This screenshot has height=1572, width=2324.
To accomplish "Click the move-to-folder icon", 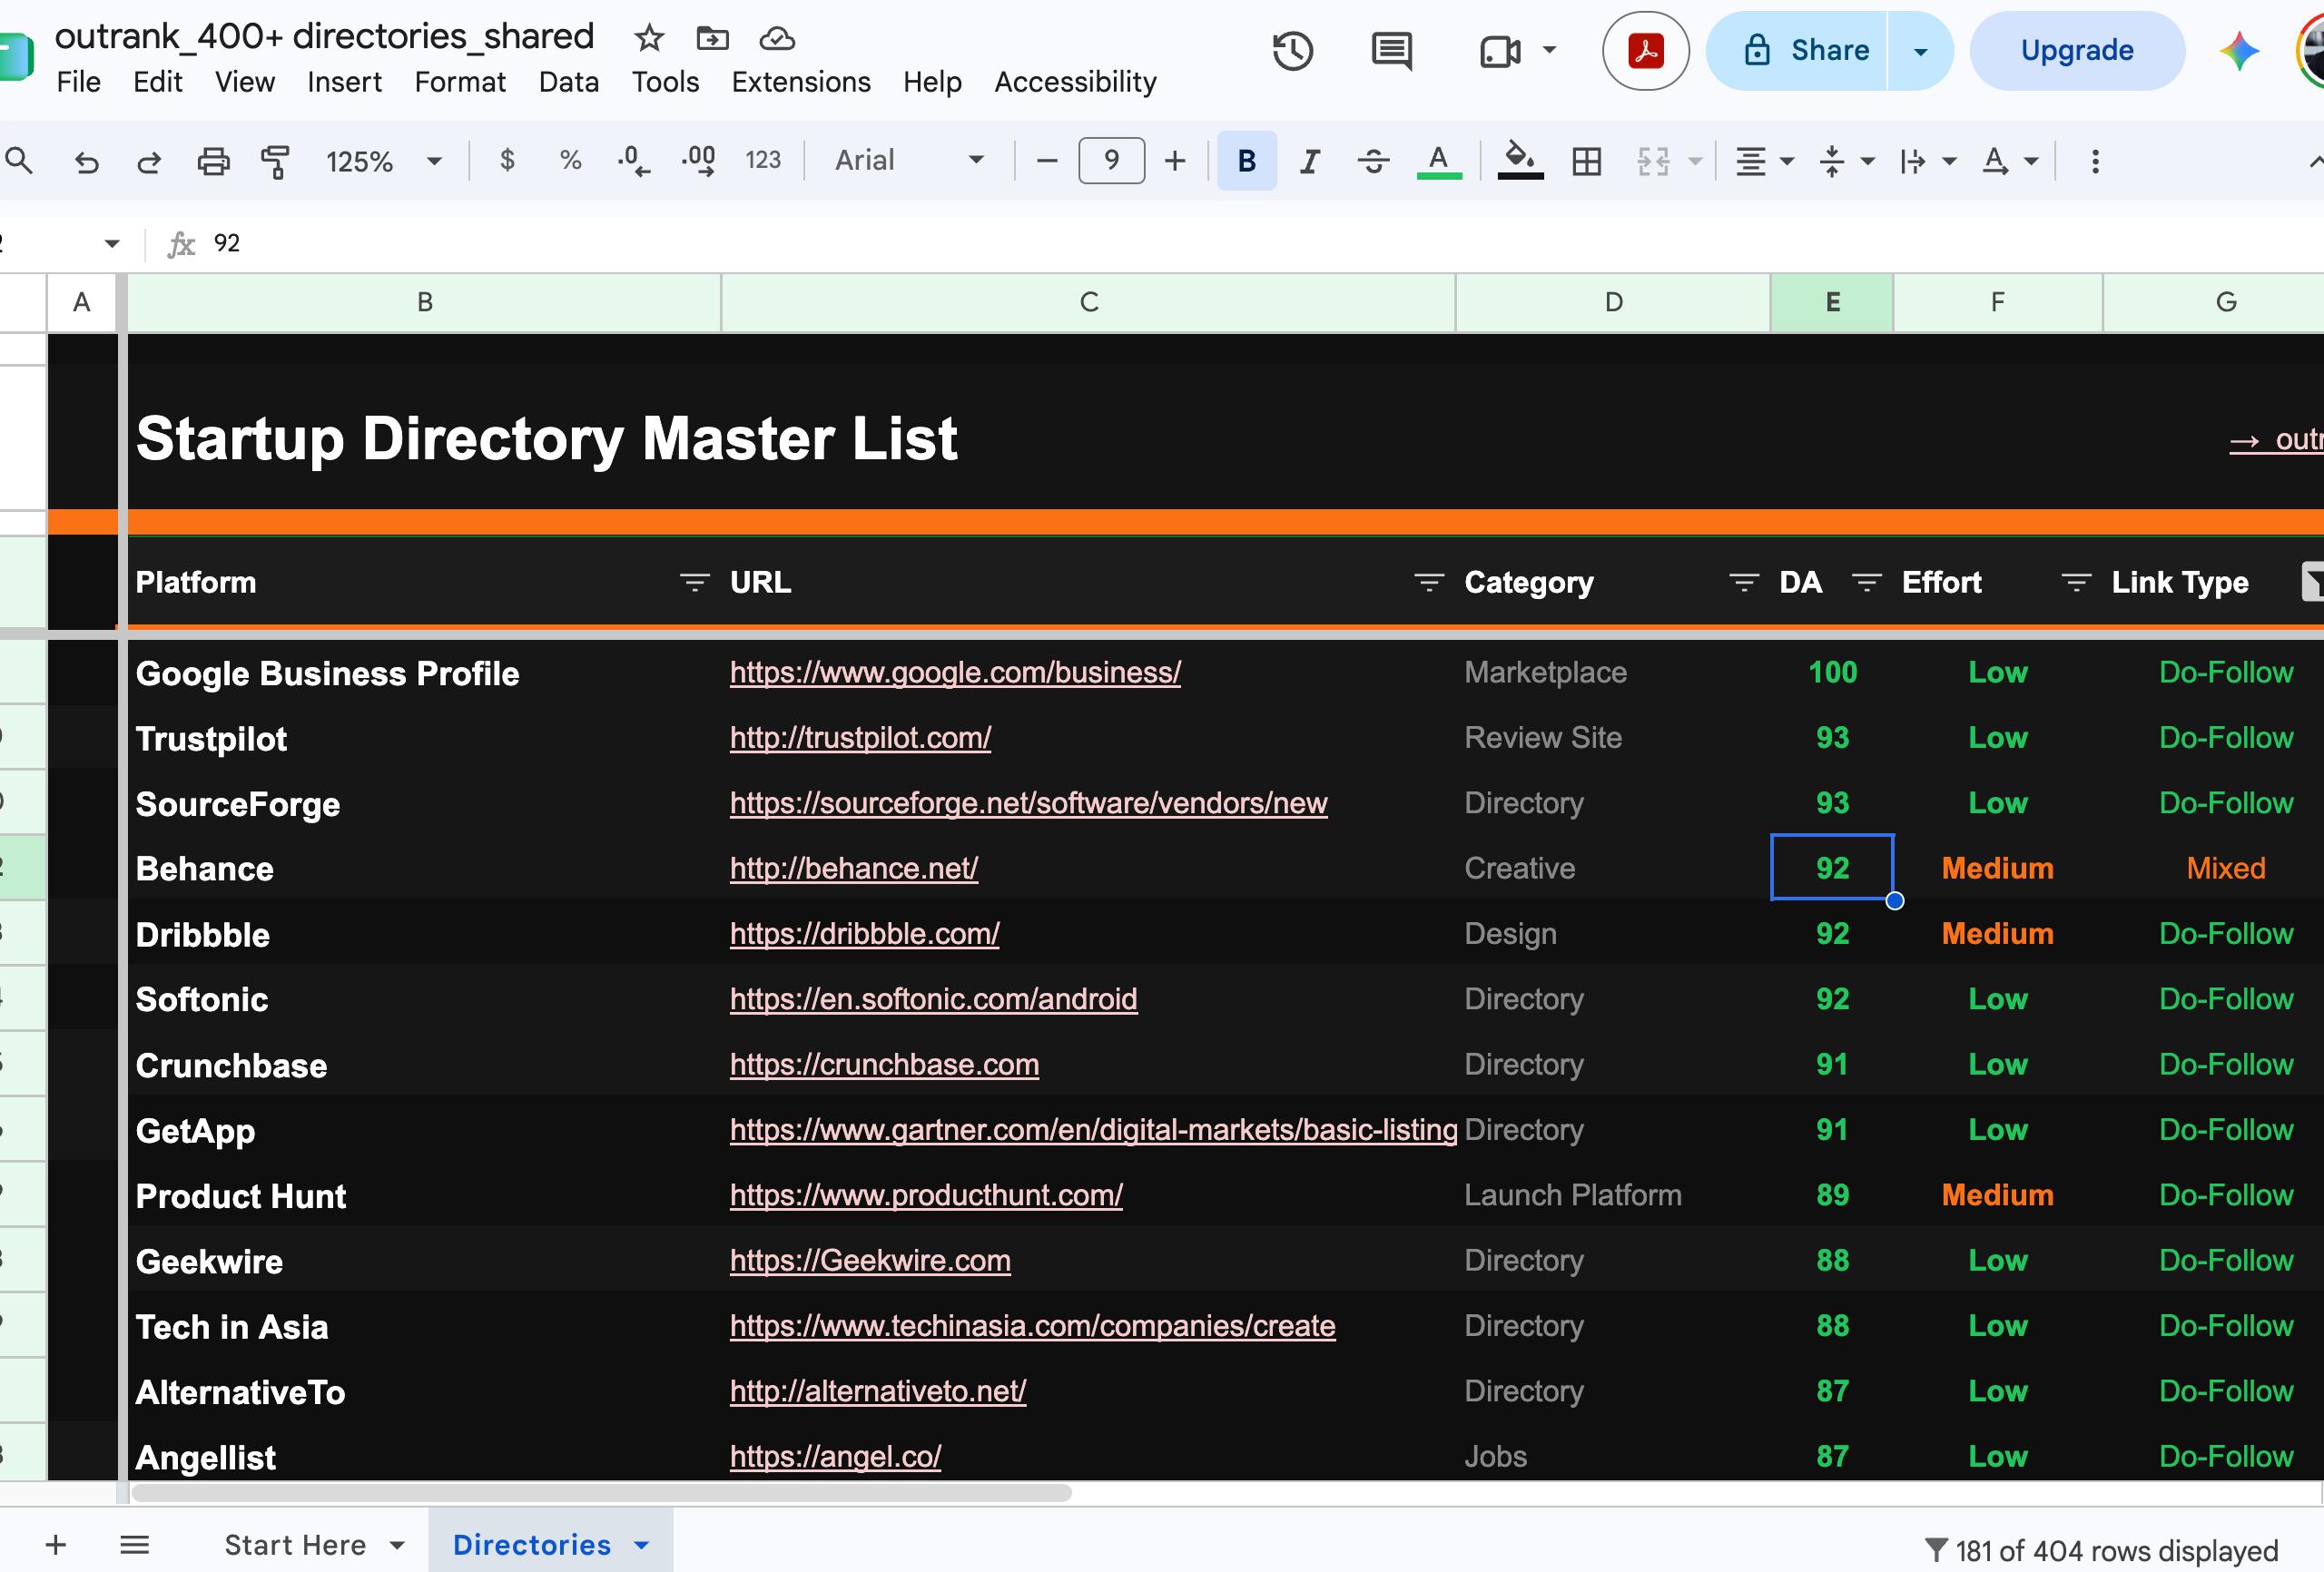I will click(712, 39).
